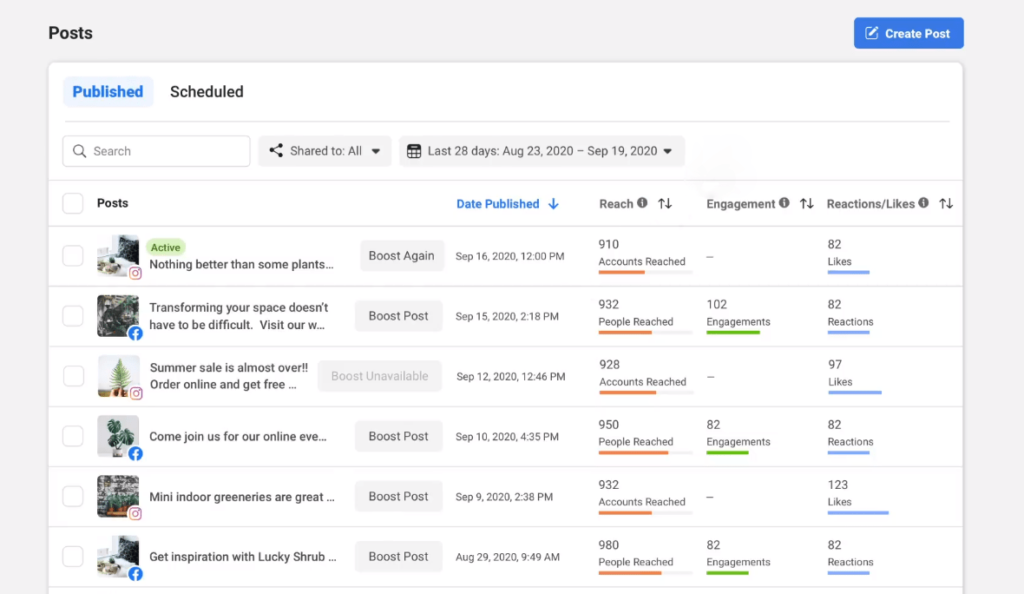Open the 'Shared to: All' dropdown

click(325, 151)
